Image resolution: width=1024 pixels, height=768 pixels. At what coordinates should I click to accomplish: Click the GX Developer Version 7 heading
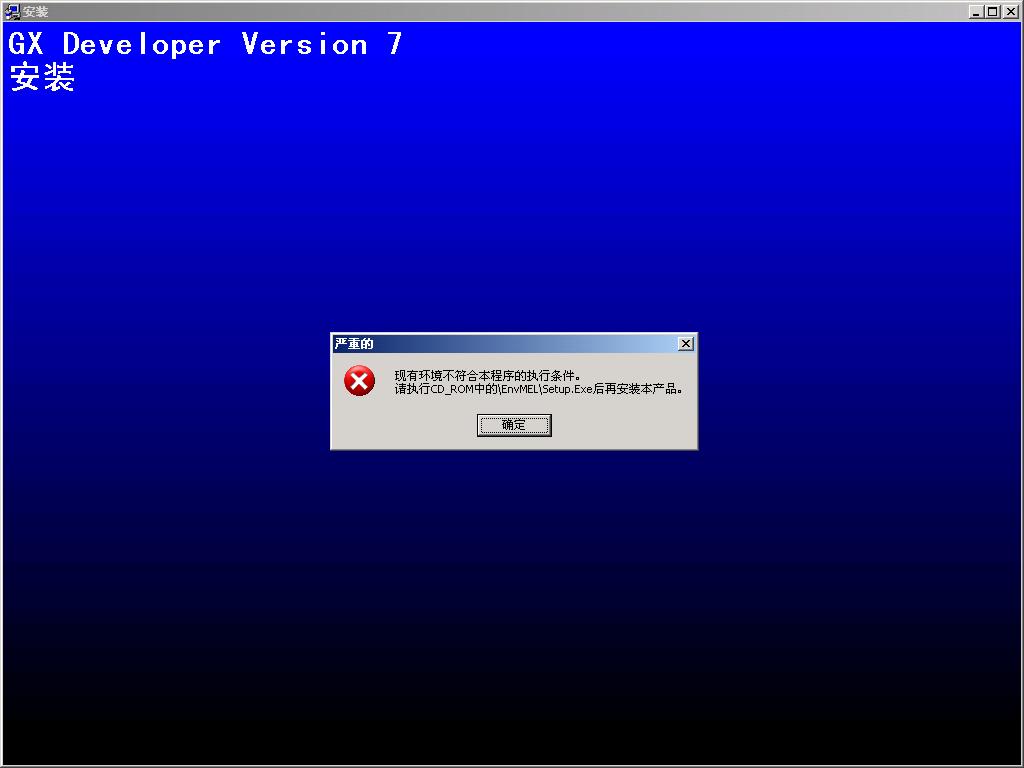[205, 44]
